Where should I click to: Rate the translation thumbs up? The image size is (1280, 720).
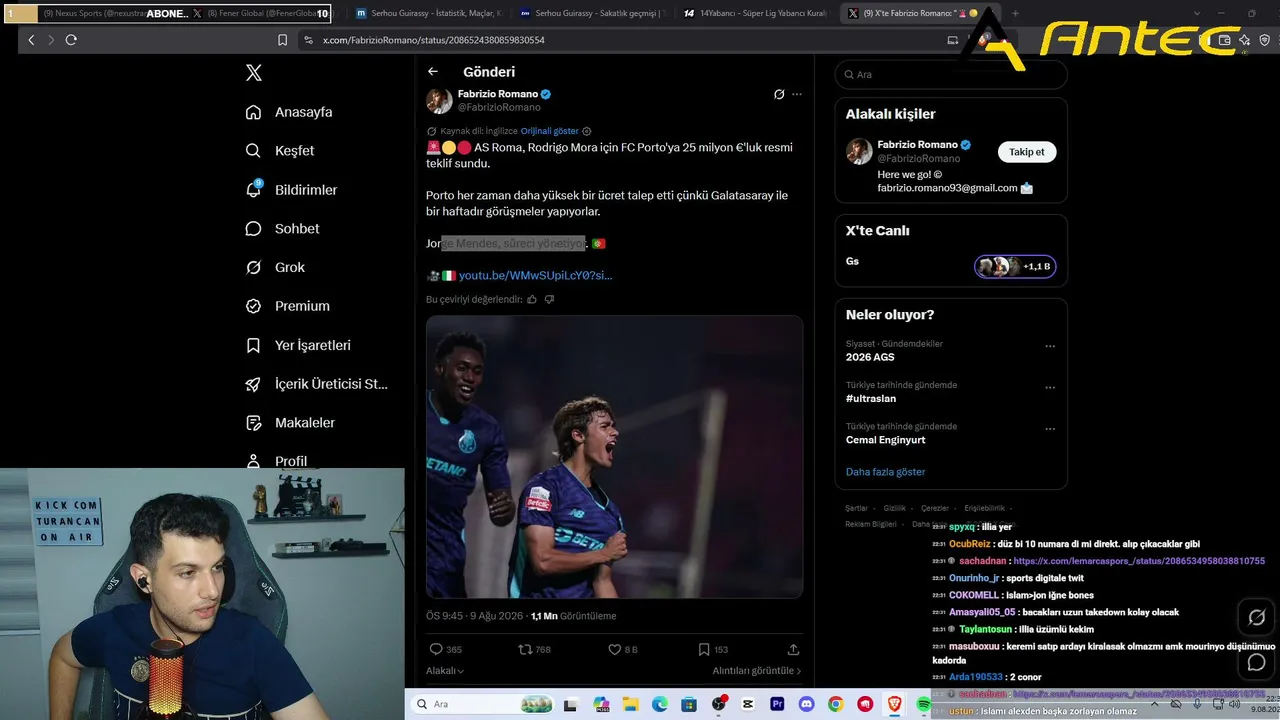pyautogui.click(x=532, y=299)
